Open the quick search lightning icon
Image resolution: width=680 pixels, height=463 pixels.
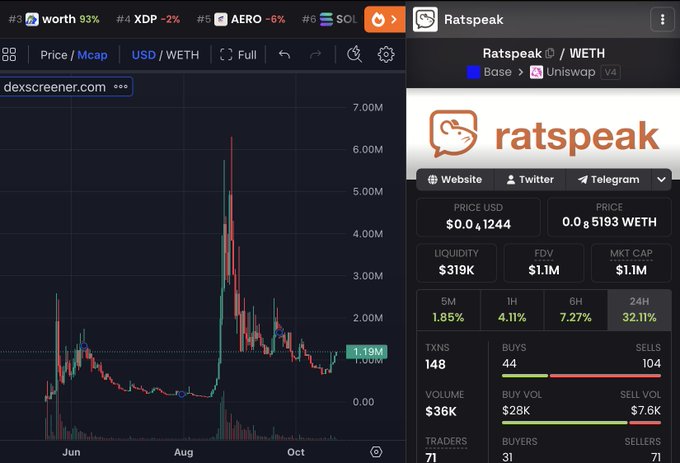point(355,54)
